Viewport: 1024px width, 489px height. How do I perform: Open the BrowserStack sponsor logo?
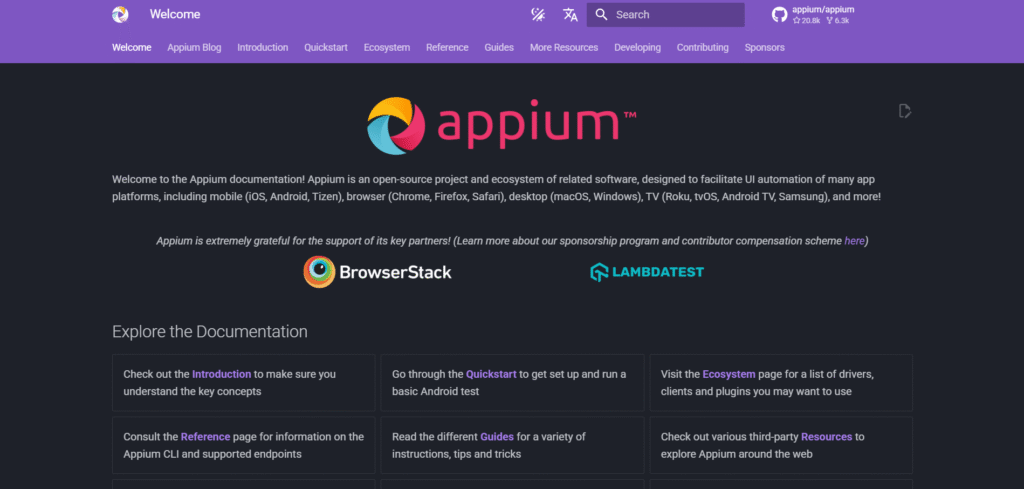point(377,272)
